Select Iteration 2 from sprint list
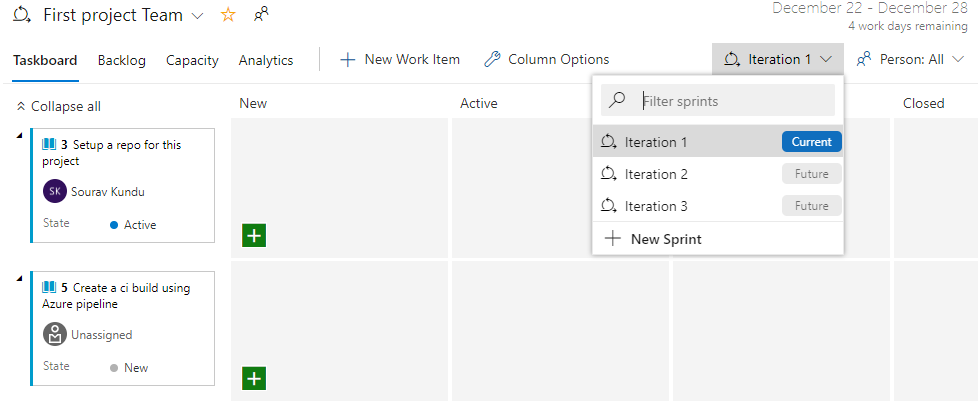The image size is (978, 412). coord(656,174)
